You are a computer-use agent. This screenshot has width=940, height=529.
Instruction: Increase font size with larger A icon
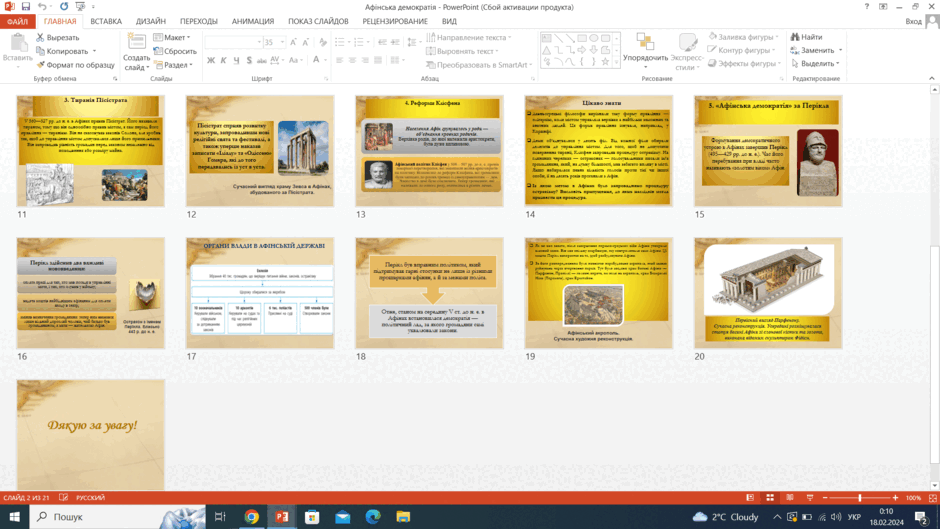pyautogui.click(x=293, y=42)
